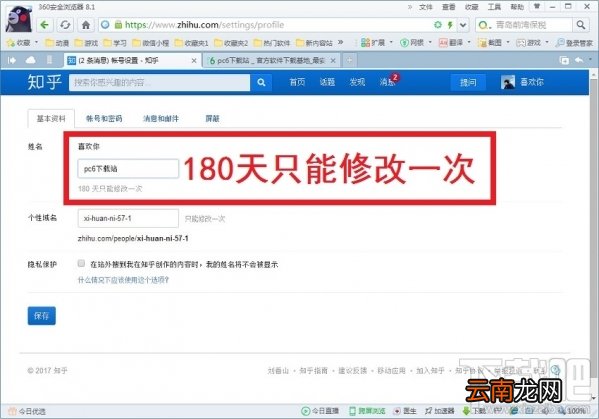
Task: Open the 网银 online banking icon
Action: pos(404,42)
